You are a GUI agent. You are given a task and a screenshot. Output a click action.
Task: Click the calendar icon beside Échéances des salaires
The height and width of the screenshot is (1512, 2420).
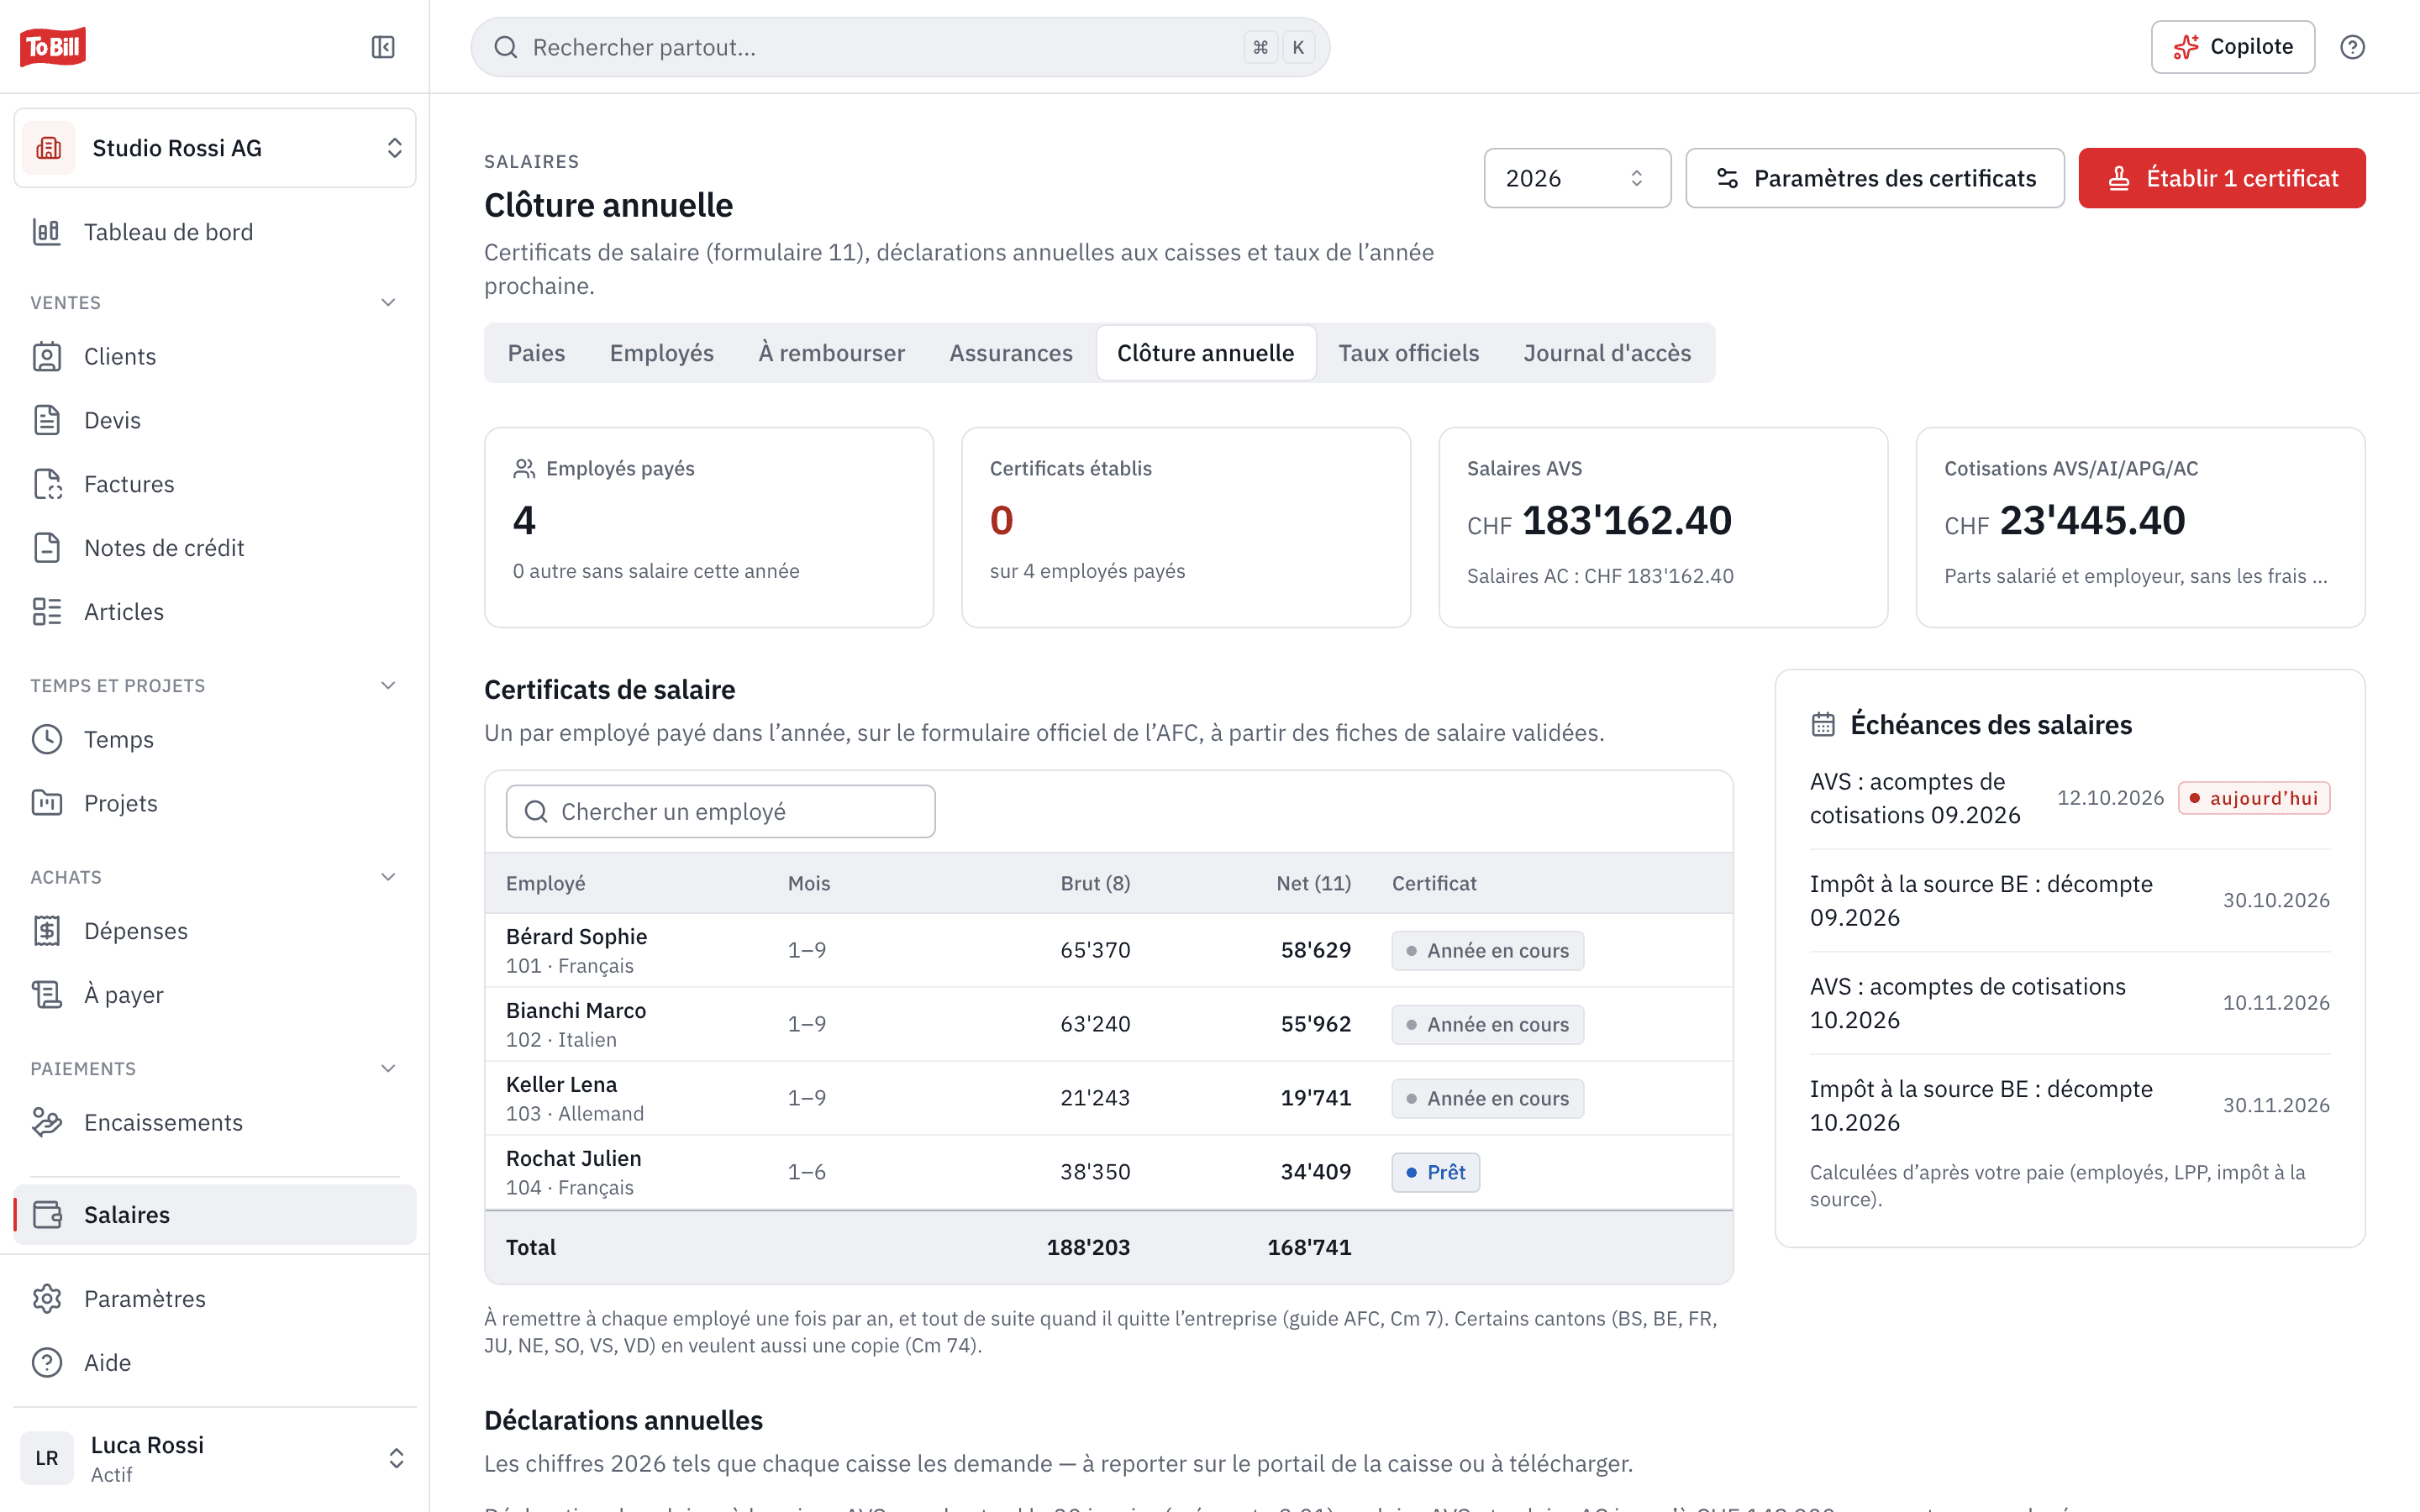pyautogui.click(x=1823, y=724)
